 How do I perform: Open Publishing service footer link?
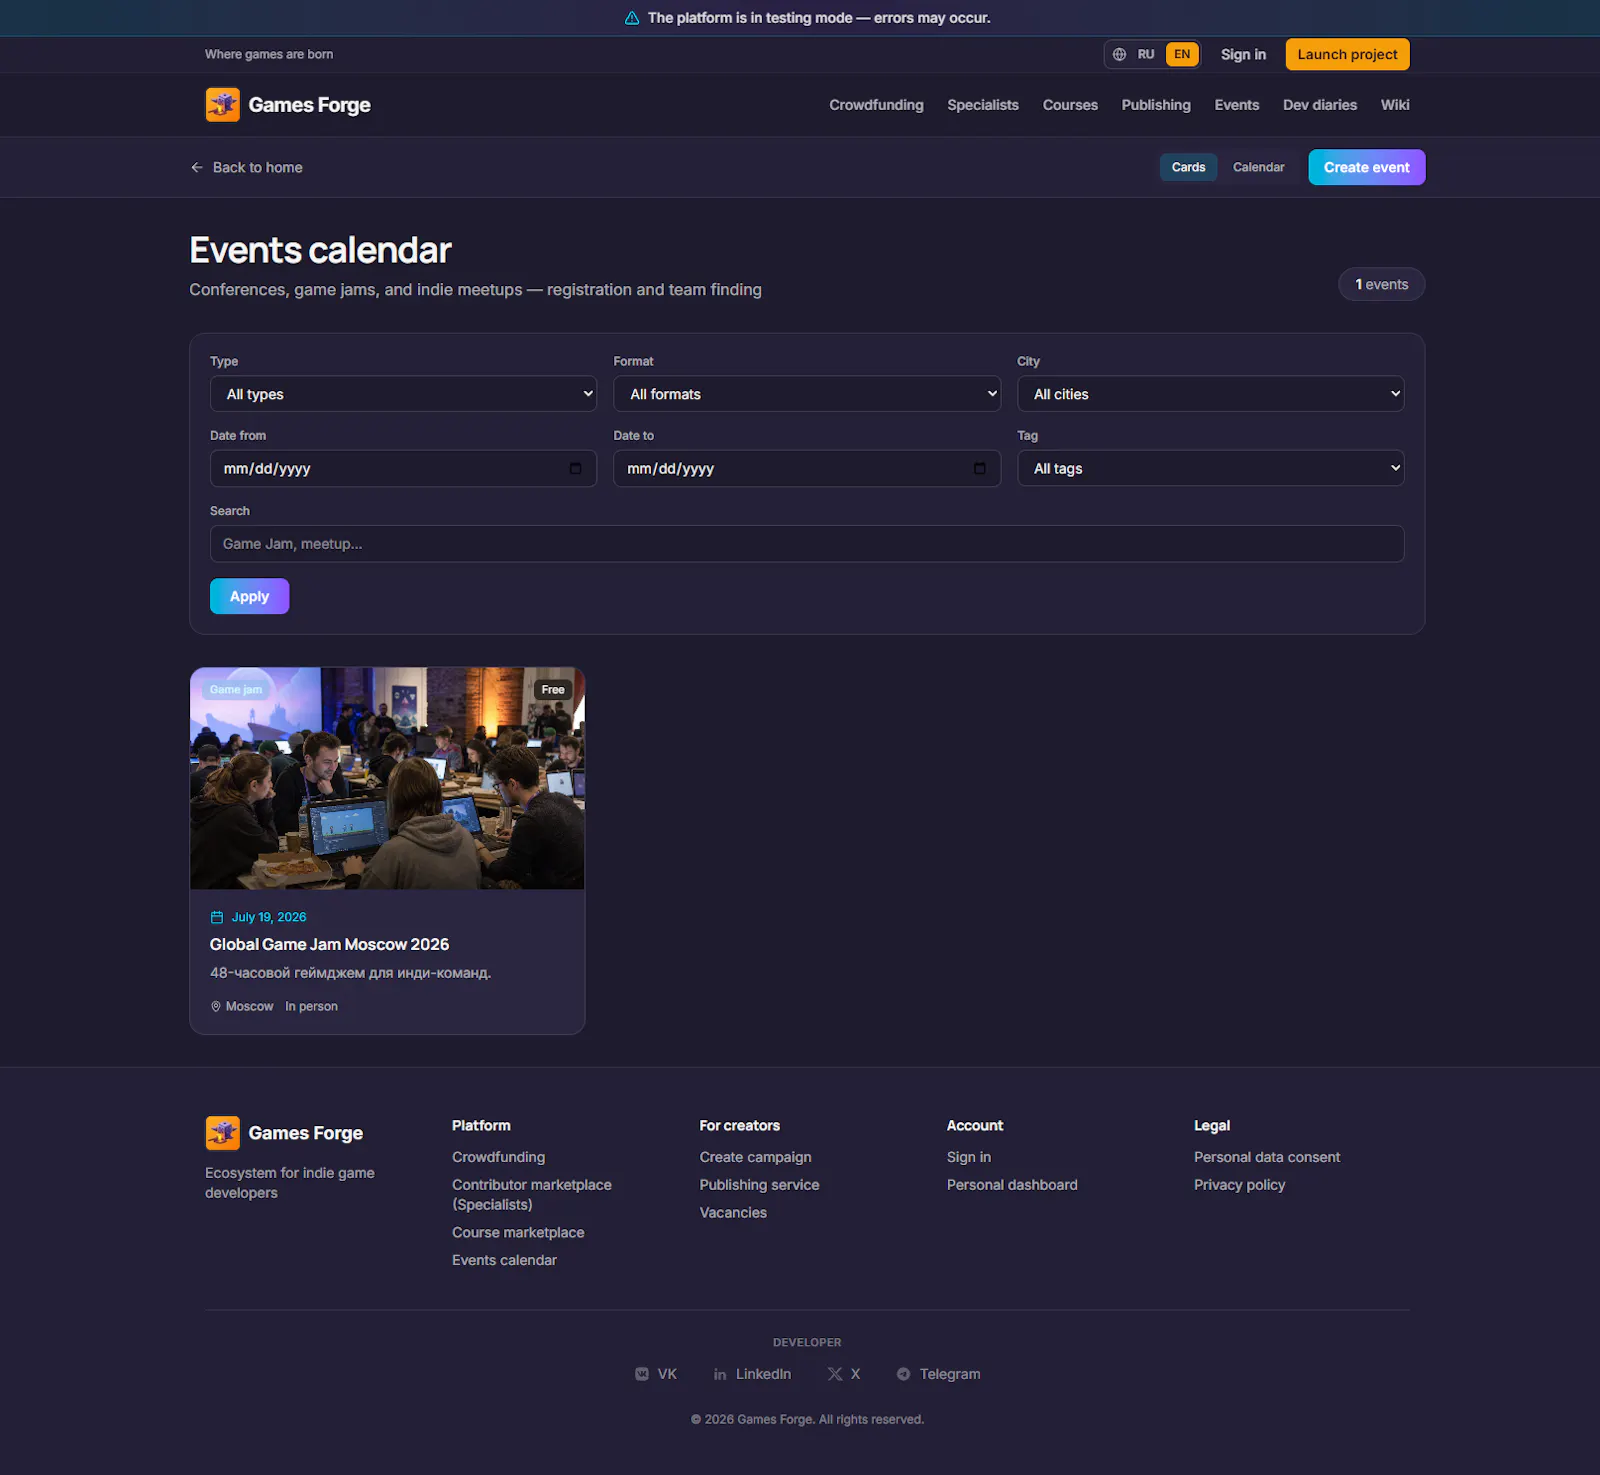pos(759,1185)
